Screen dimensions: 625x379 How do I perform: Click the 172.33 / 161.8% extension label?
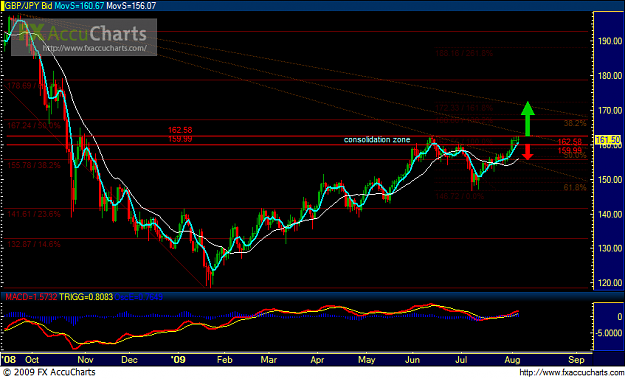(464, 108)
